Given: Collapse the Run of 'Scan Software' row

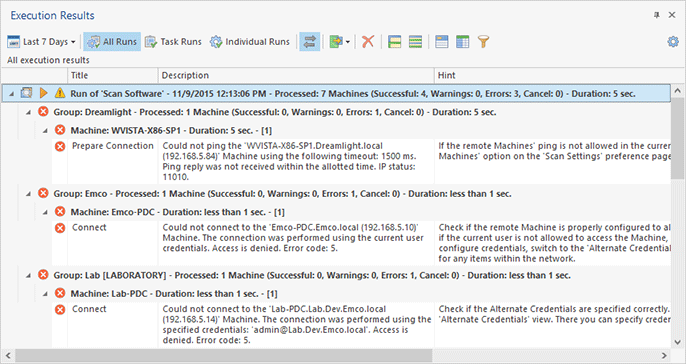Looking at the screenshot, I should click(12, 93).
